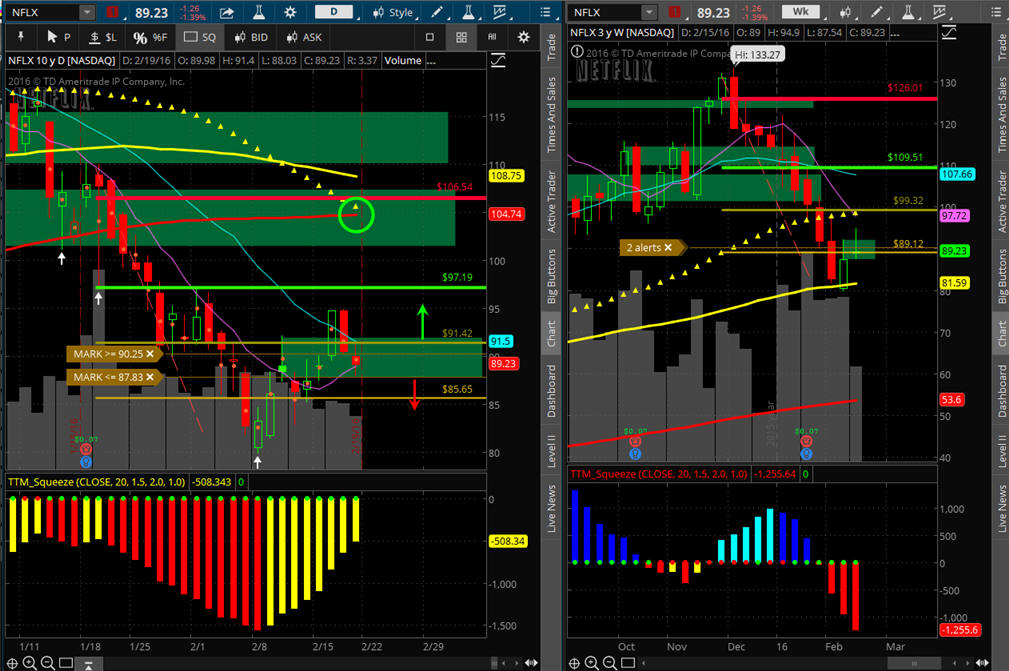Screen dimensions: 1009x671
Task: Dismiss the 2 alerts label
Action: (668, 247)
